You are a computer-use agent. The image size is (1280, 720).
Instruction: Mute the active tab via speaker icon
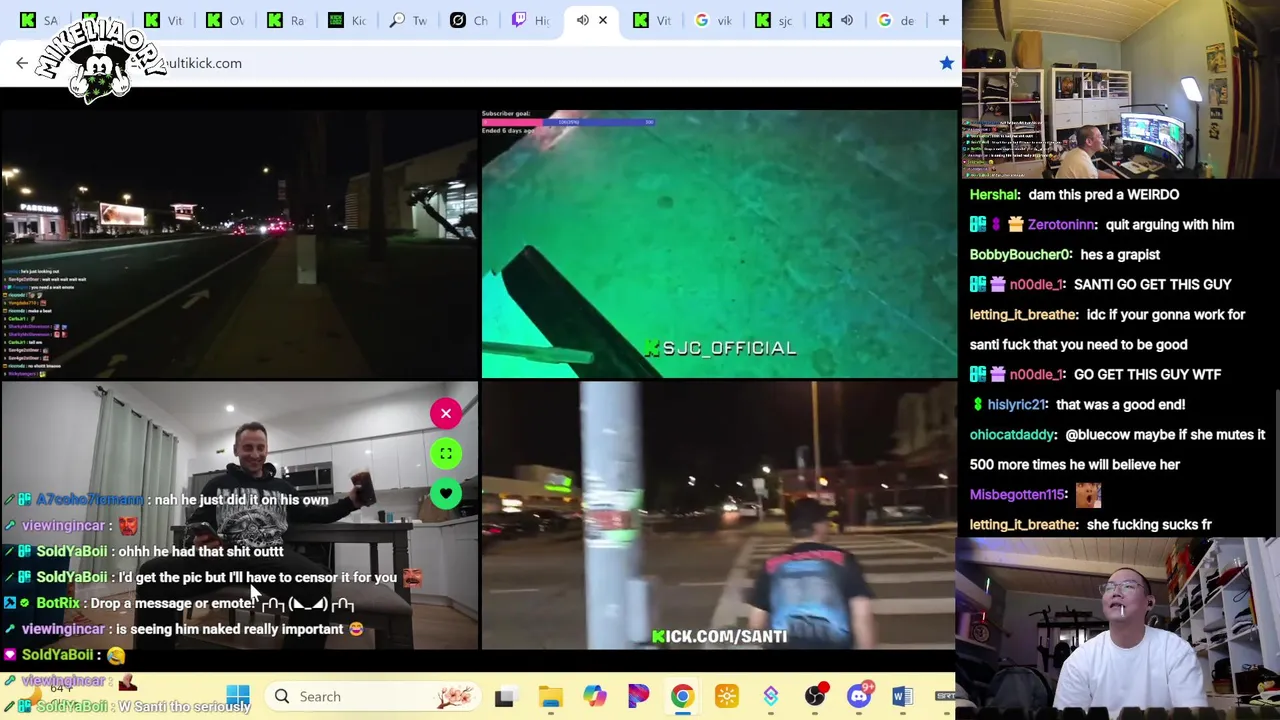(582, 20)
